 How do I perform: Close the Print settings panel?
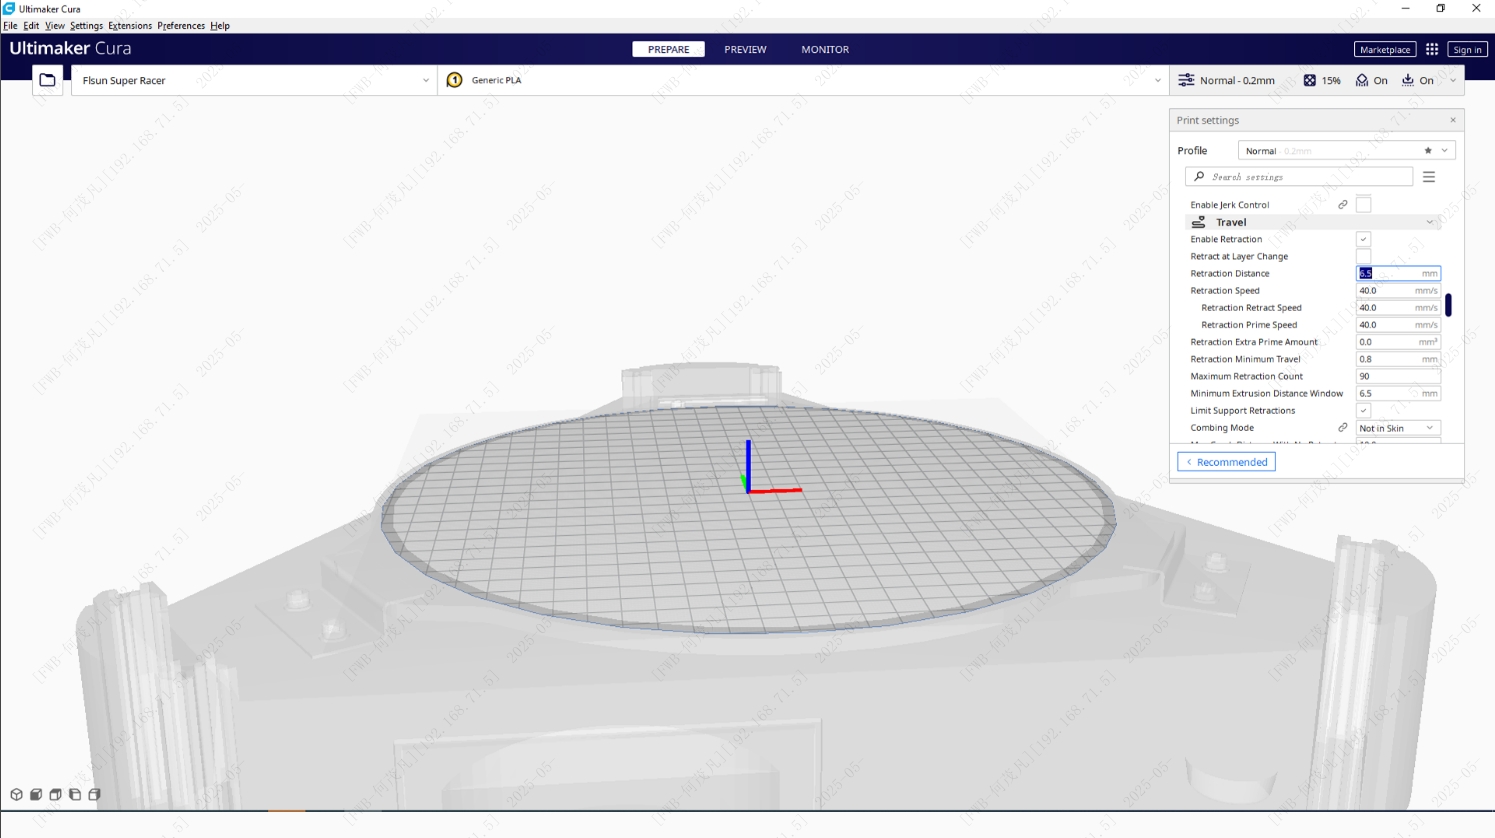[1453, 120]
